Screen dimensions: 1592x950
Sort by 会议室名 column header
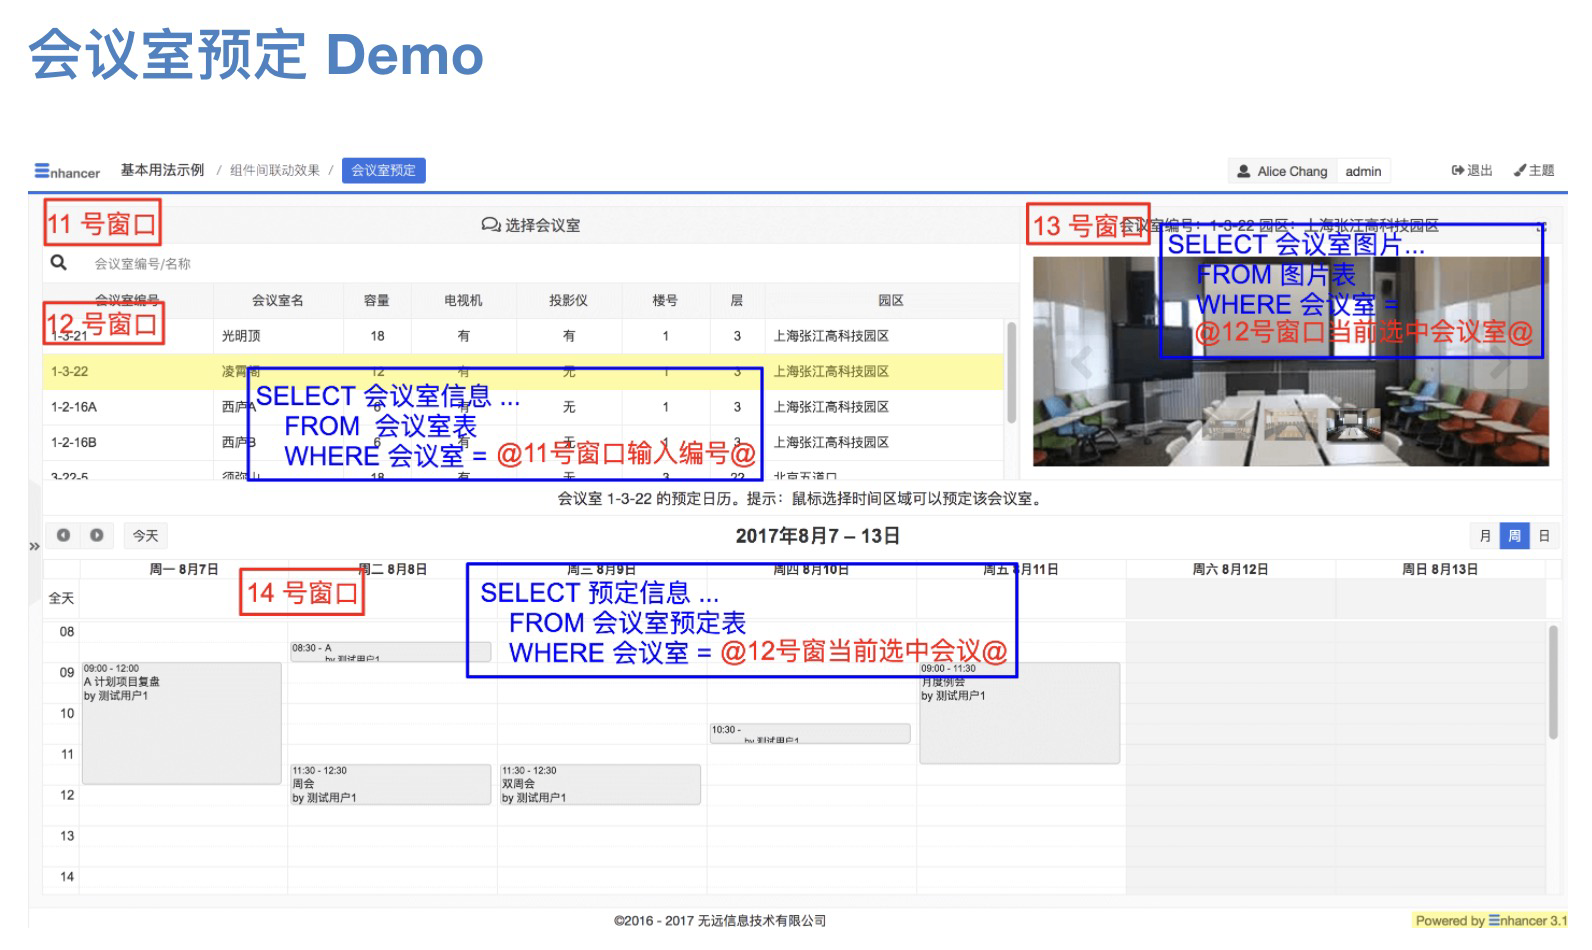(278, 300)
